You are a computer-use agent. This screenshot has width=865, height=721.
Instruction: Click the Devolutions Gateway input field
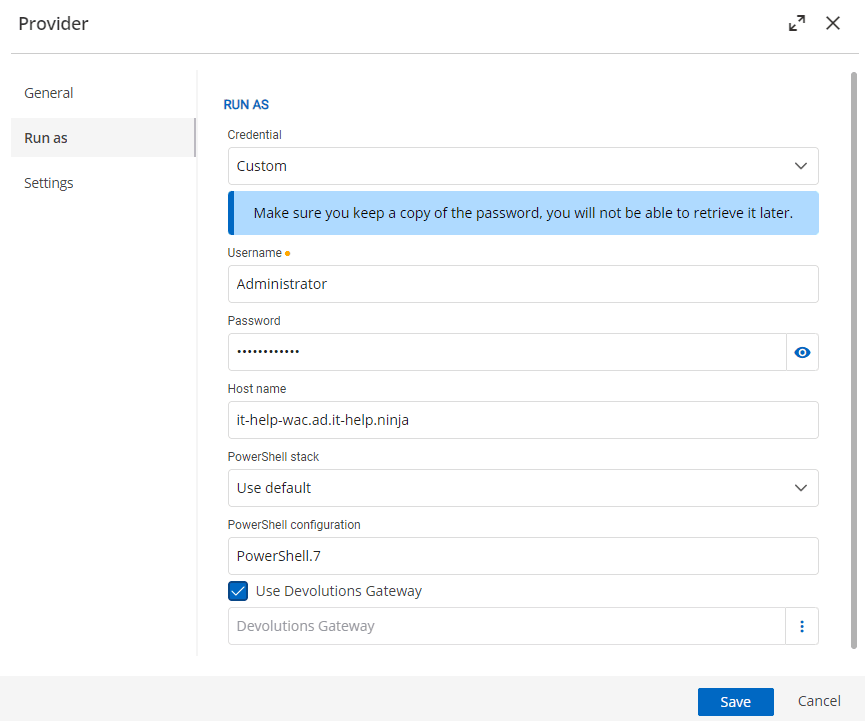click(x=500, y=625)
